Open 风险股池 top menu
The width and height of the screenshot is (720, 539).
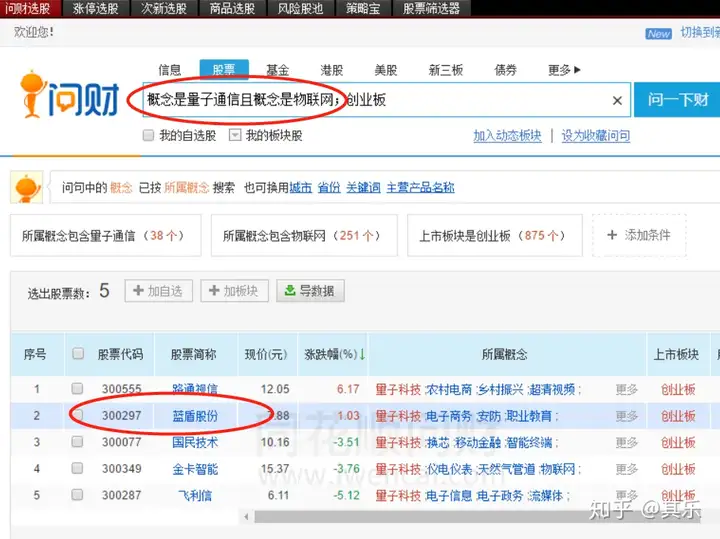[x=301, y=8]
